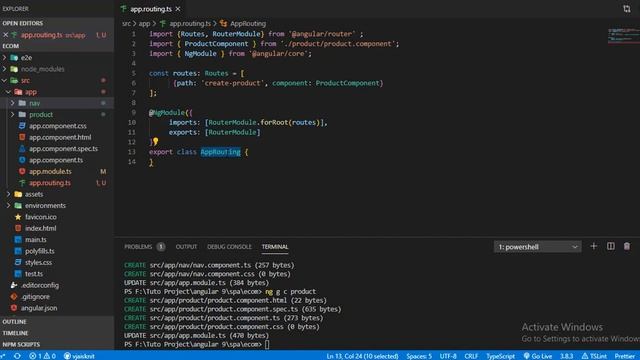Image resolution: width=640 pixels, height=360 pixels.
Task: Expand the product folder
Action: pos(13,115)
